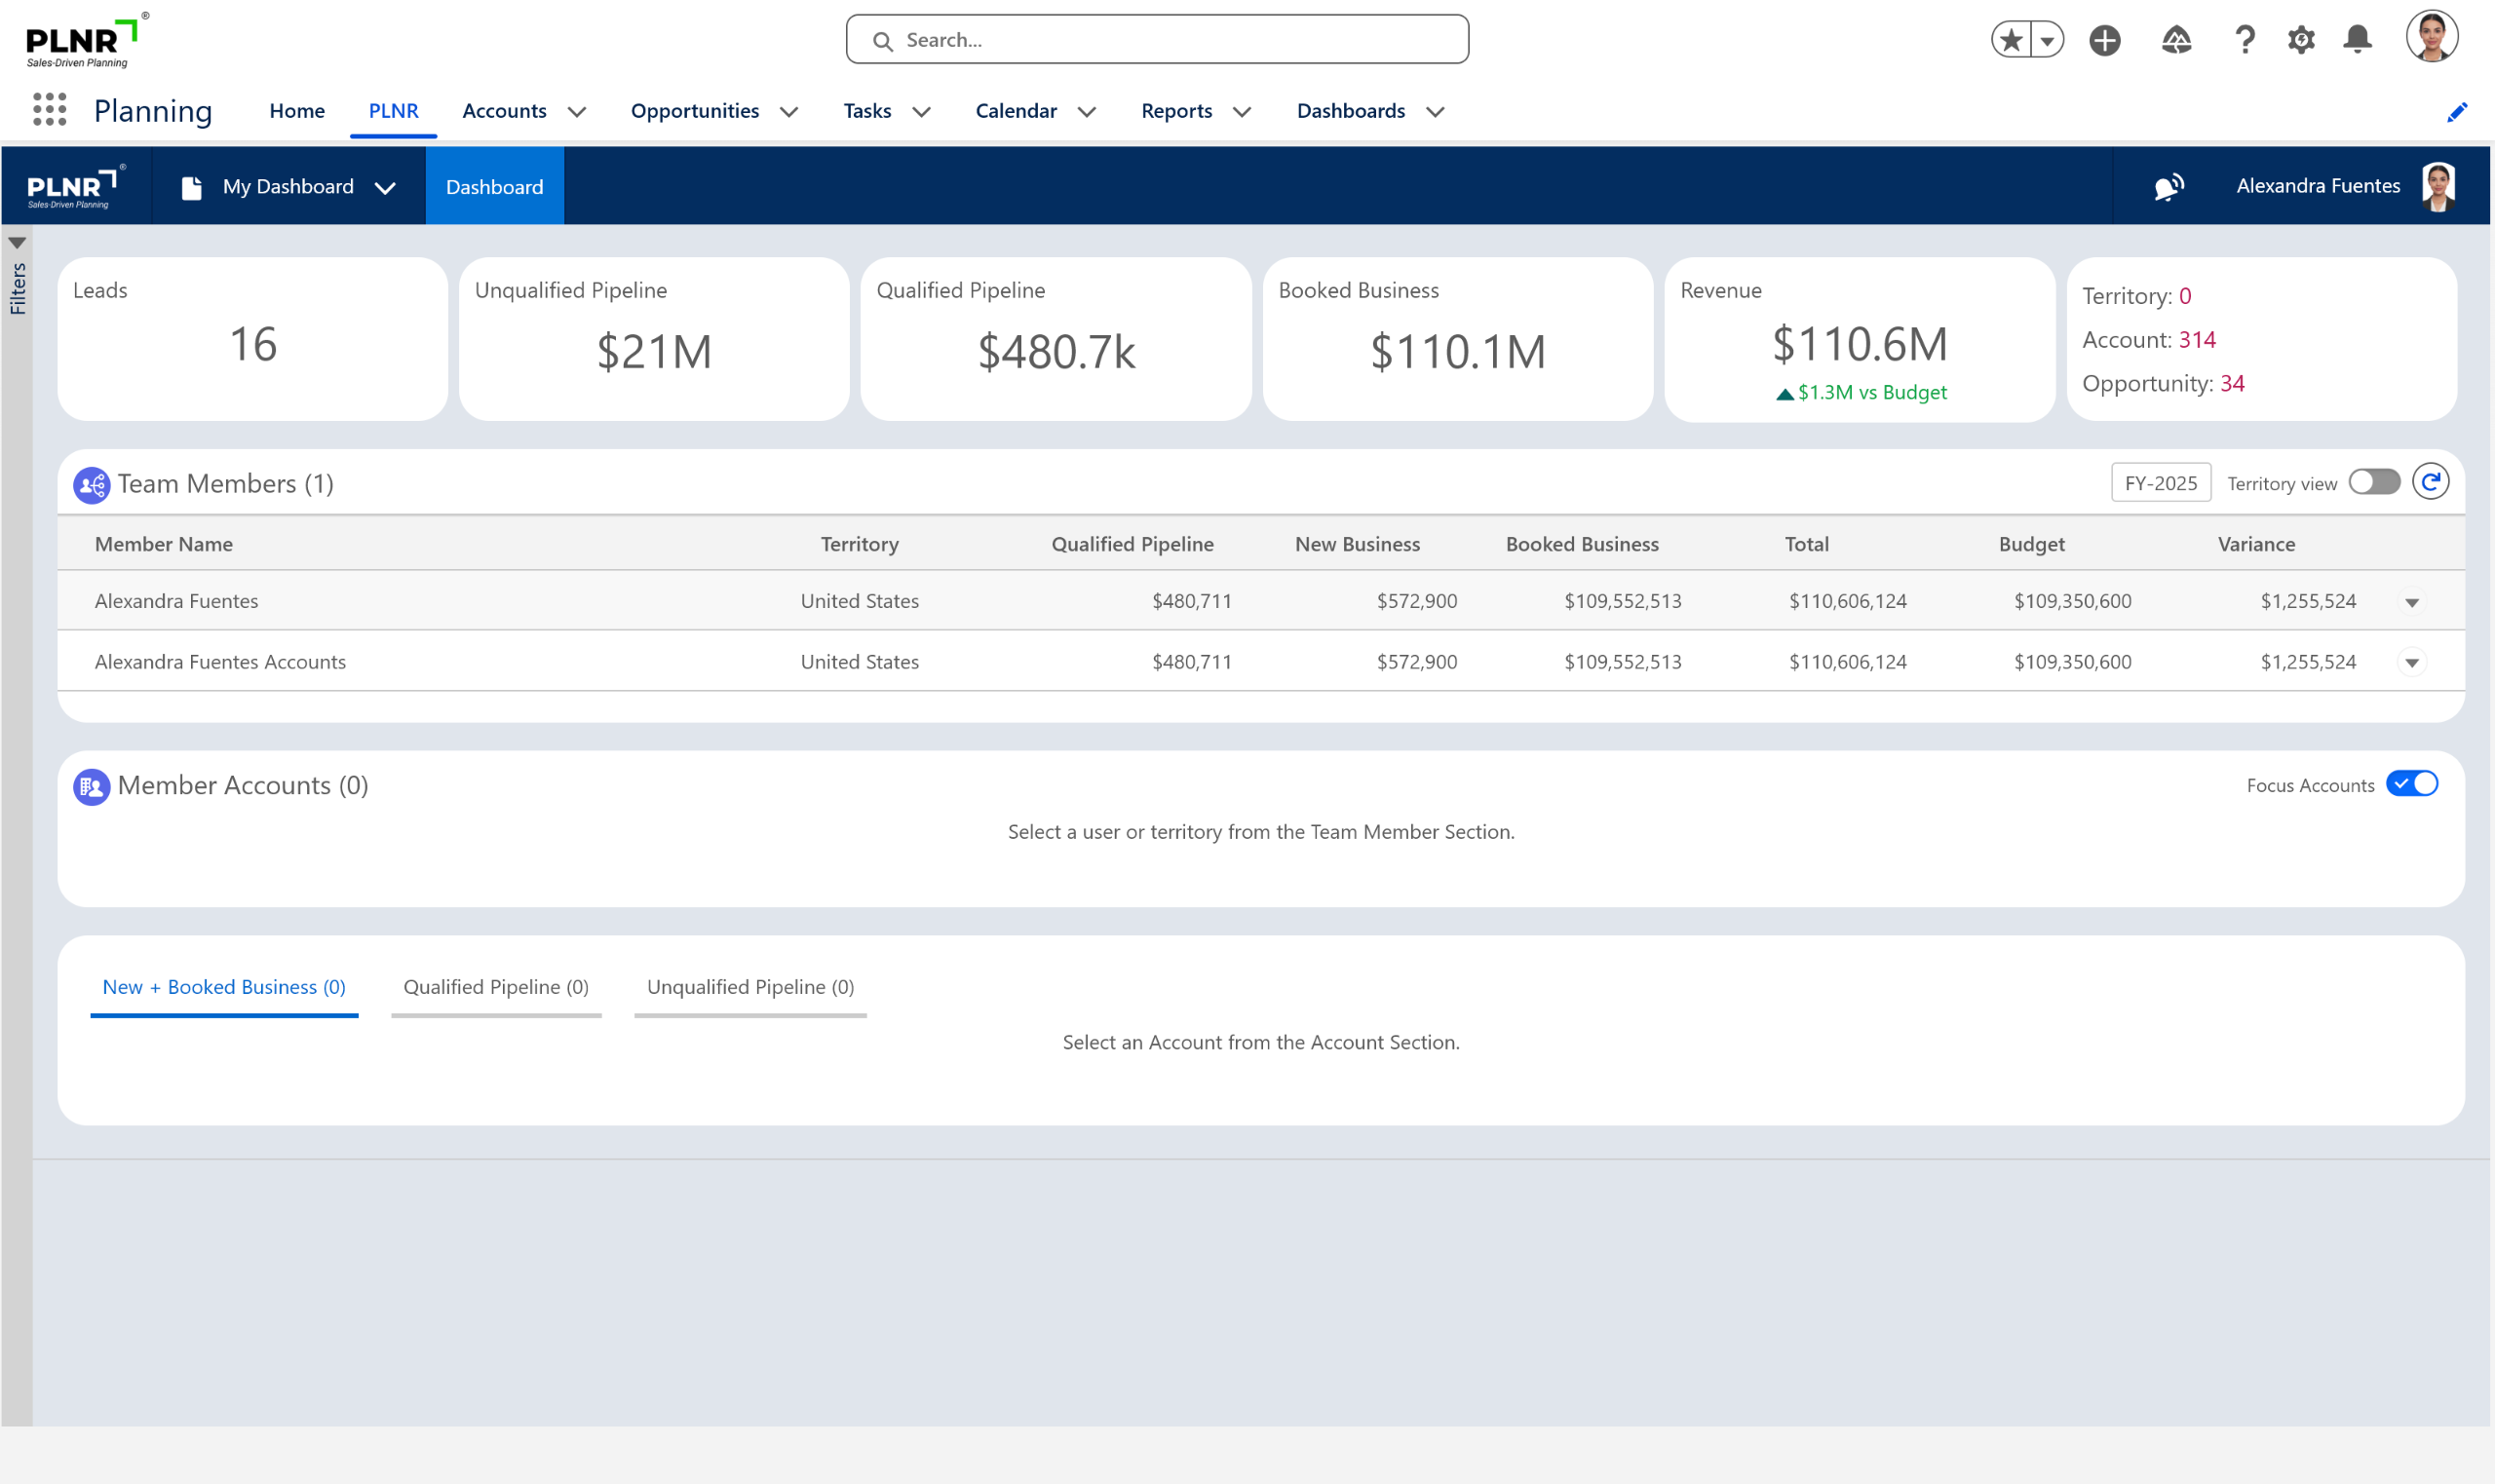Expand the My Dashboard dropdown
This screenshot has width=2495, height=1484.
(x=385, y=188)
